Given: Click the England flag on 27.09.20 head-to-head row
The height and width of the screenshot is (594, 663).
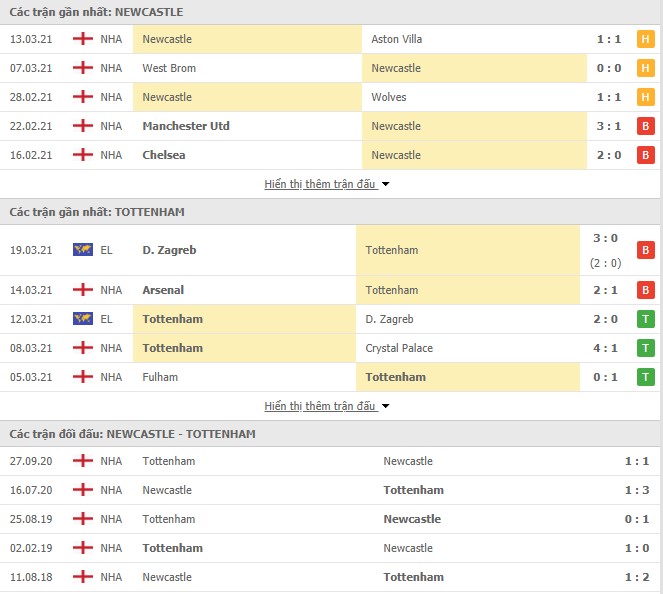Looking at the screenshot, I should pos(83,461).
